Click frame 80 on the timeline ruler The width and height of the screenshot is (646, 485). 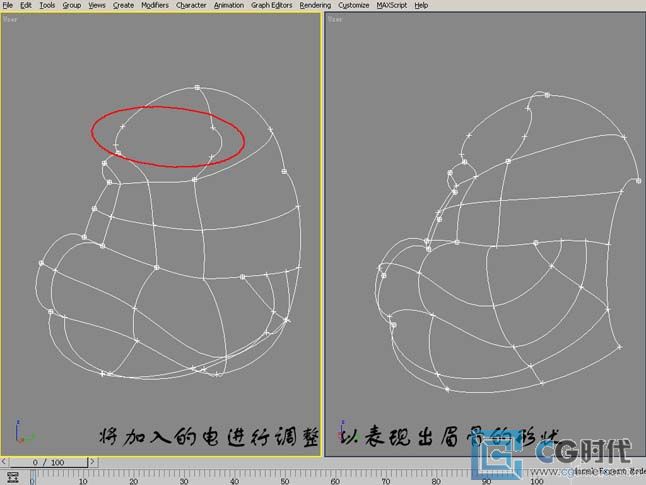coord(436,481)
